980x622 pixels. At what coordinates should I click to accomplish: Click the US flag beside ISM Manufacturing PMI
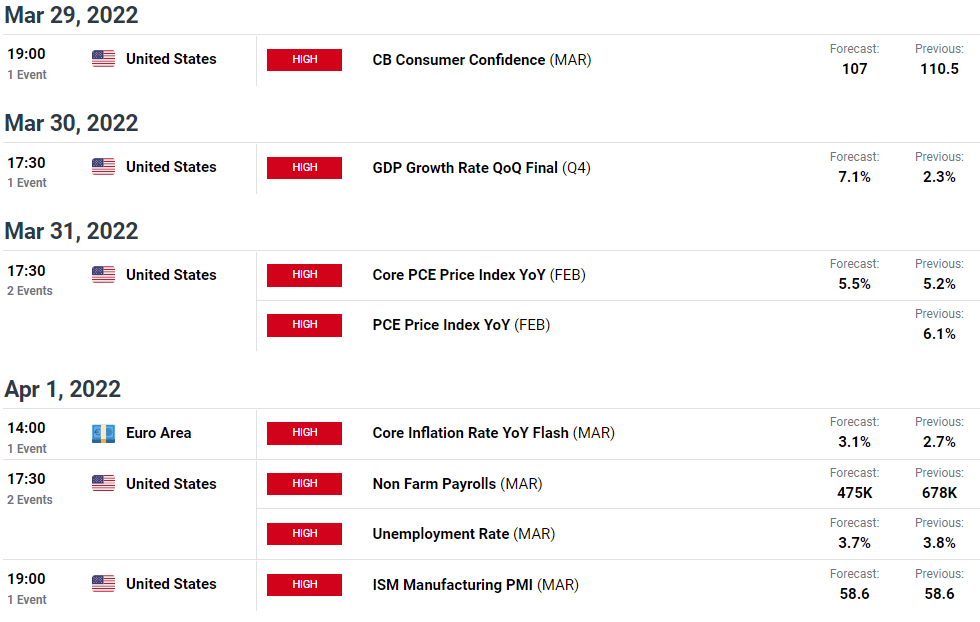103,584
